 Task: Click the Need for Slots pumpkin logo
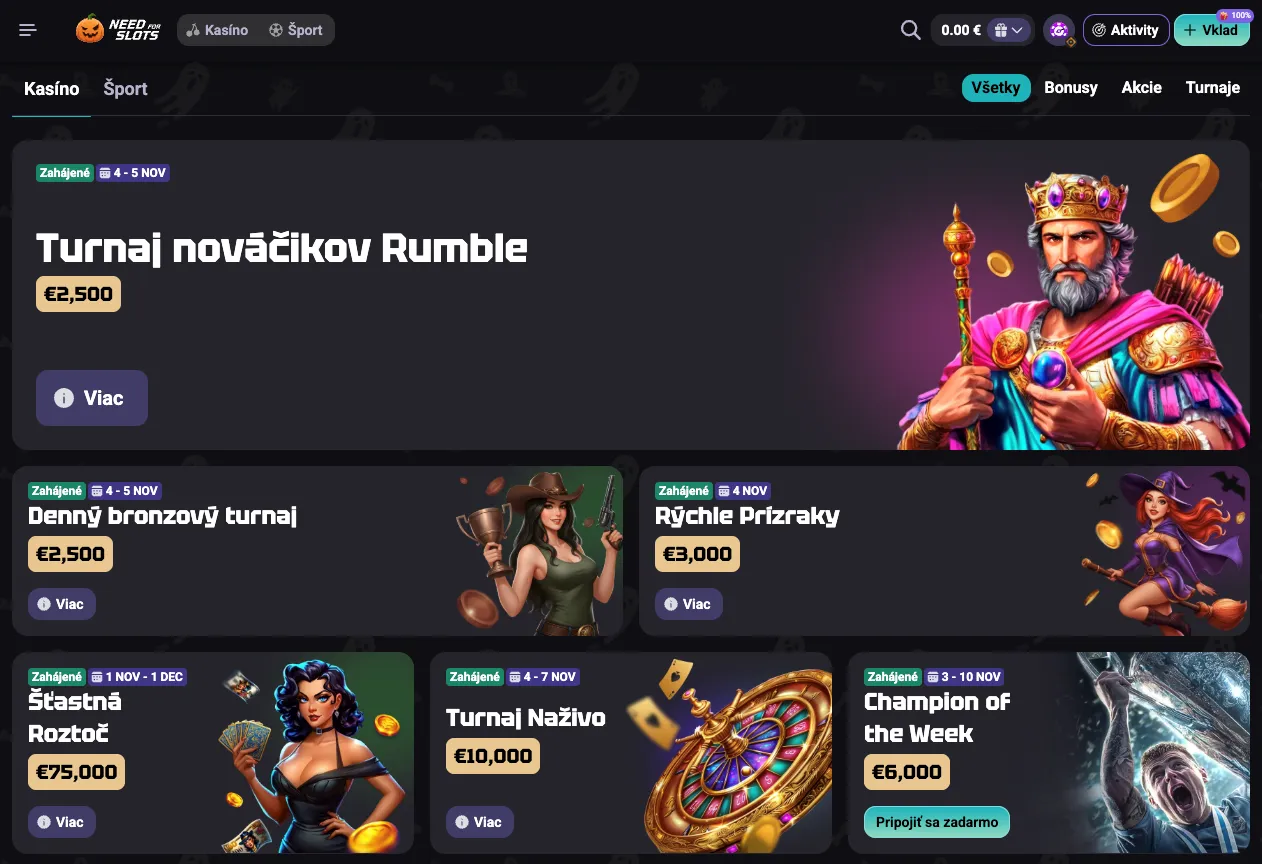pos(118,29)
